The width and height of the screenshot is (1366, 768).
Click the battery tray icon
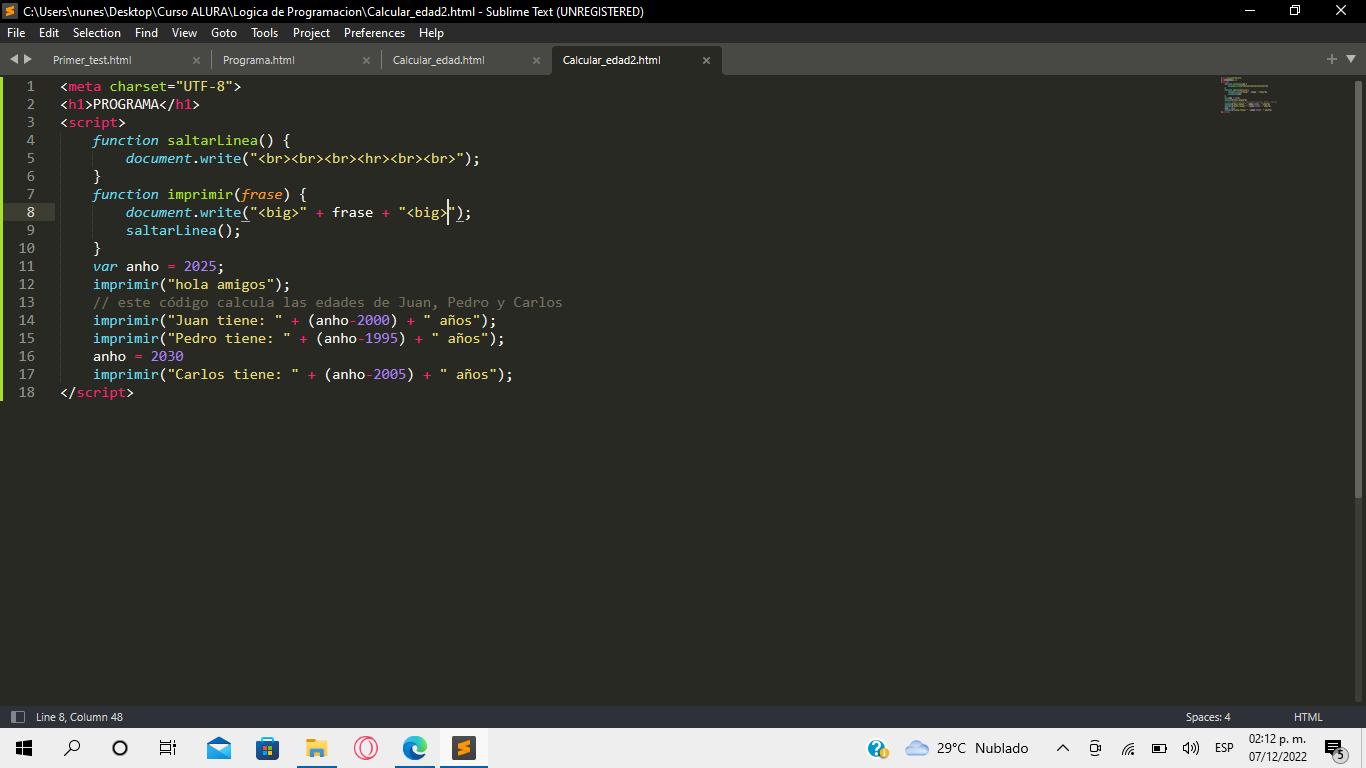tap(1159, 748)
